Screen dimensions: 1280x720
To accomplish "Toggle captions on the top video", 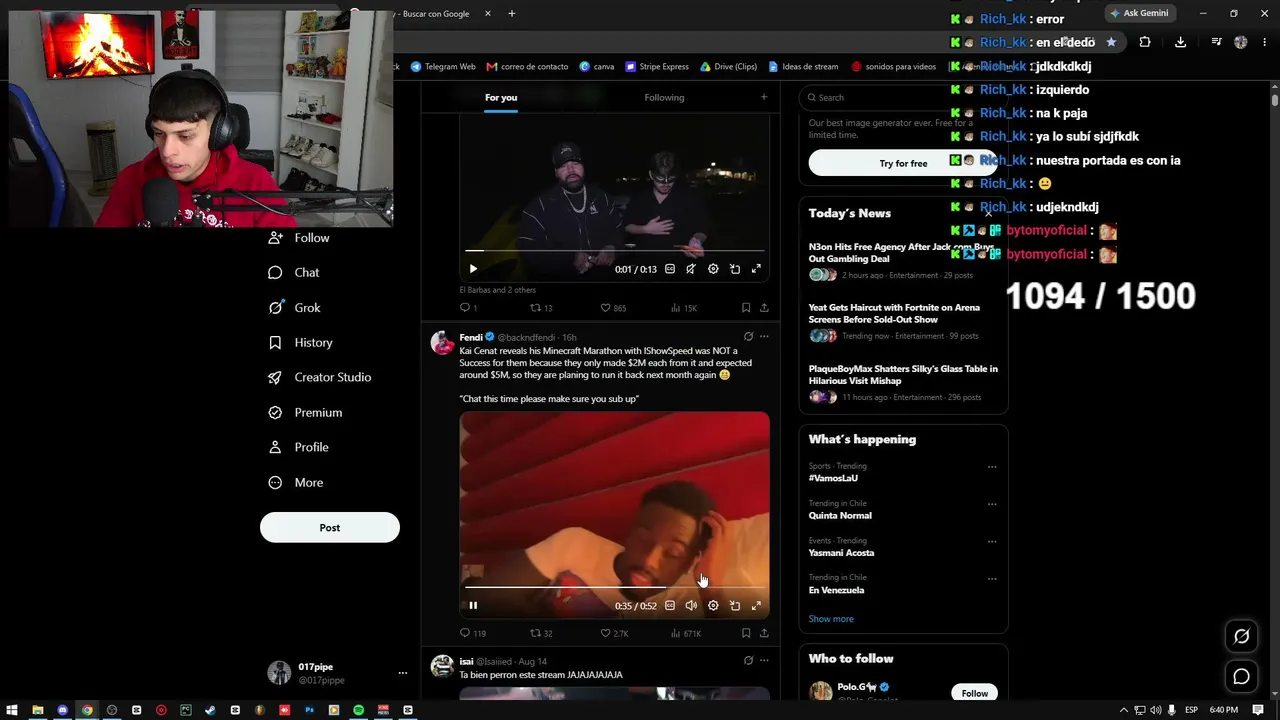I will (670, 269).
